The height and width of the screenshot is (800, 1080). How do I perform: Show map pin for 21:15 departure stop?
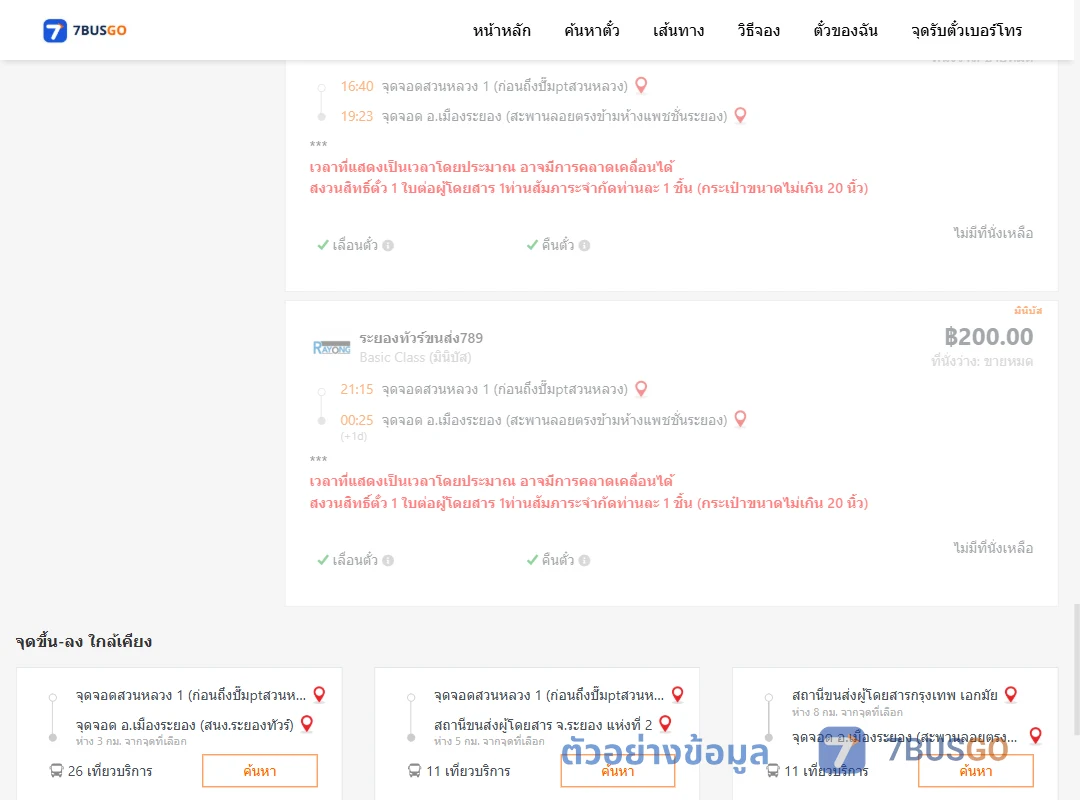(641, 389)
